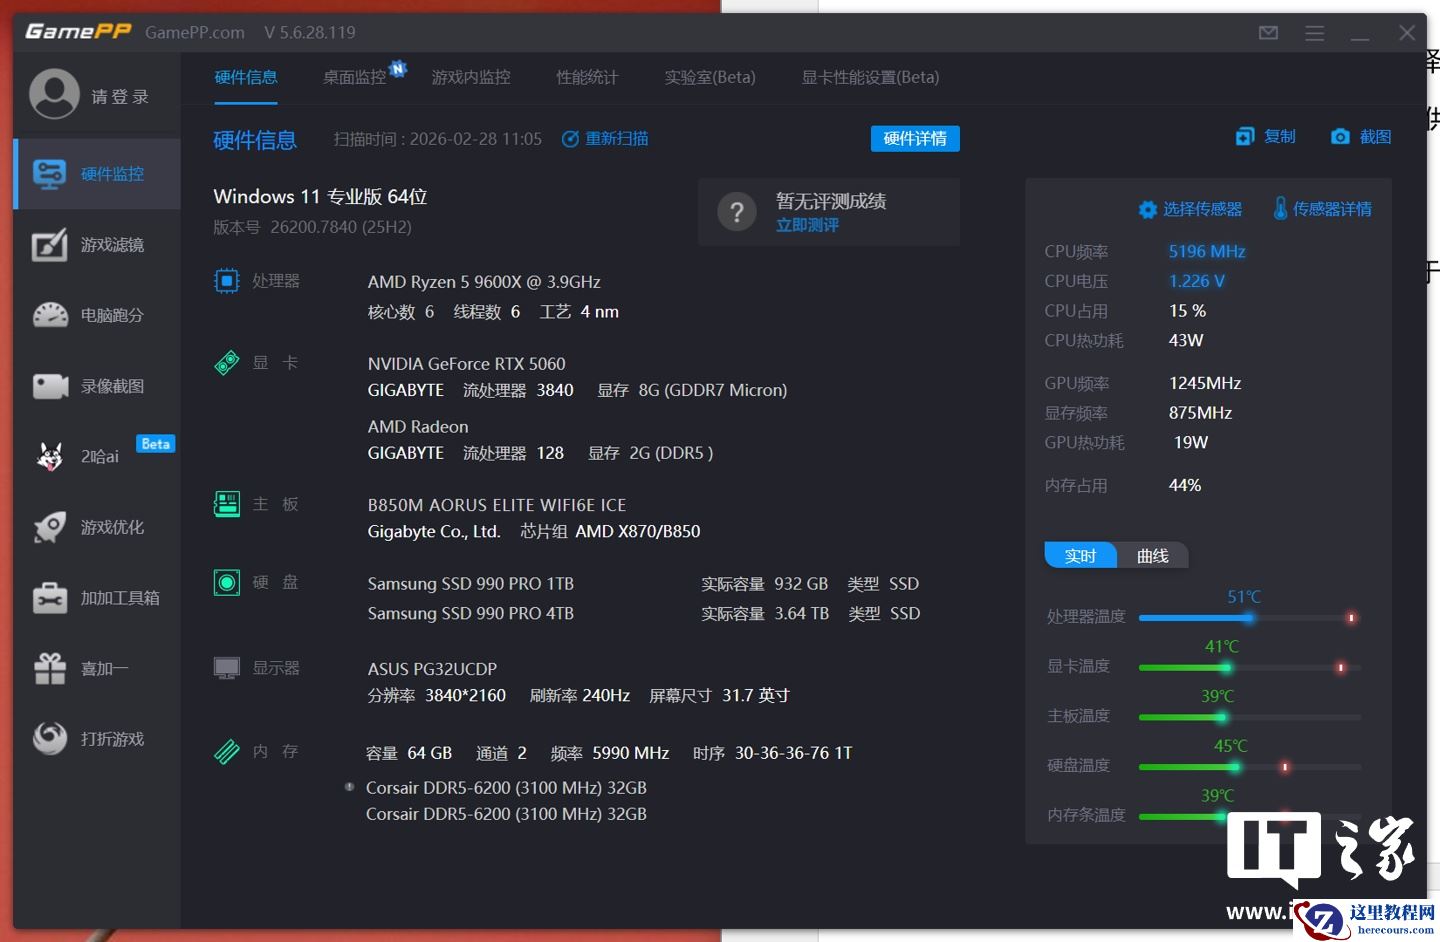Click the B850M AORUS ELITE WIFI6E ICE text
This screenshot has height=942, width=1440.
click(x=497, y=505)
